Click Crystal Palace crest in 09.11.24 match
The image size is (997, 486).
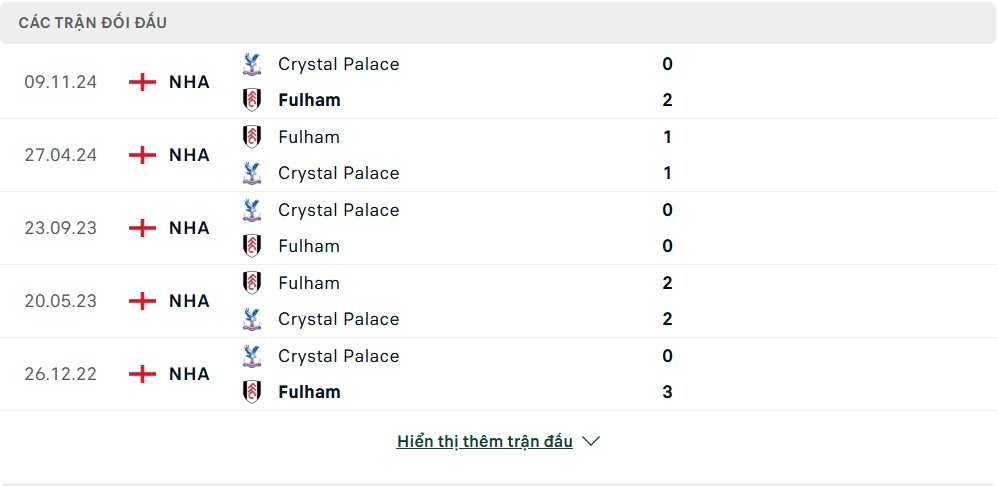pos(252,64)
